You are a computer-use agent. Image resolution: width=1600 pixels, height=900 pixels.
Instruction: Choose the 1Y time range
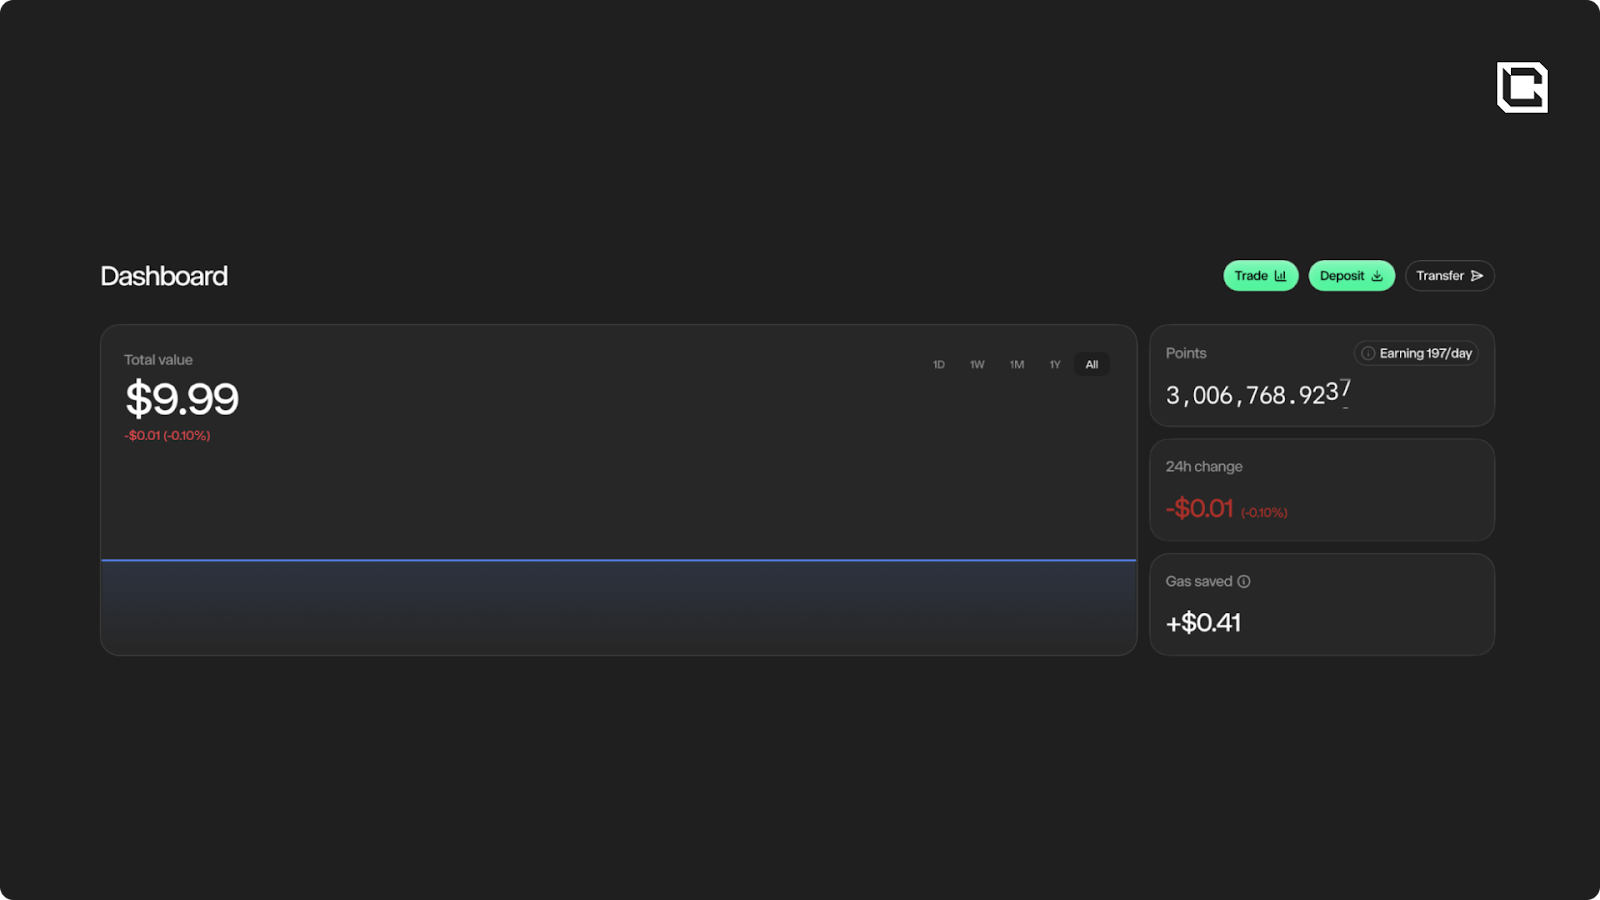point(1055,365)
